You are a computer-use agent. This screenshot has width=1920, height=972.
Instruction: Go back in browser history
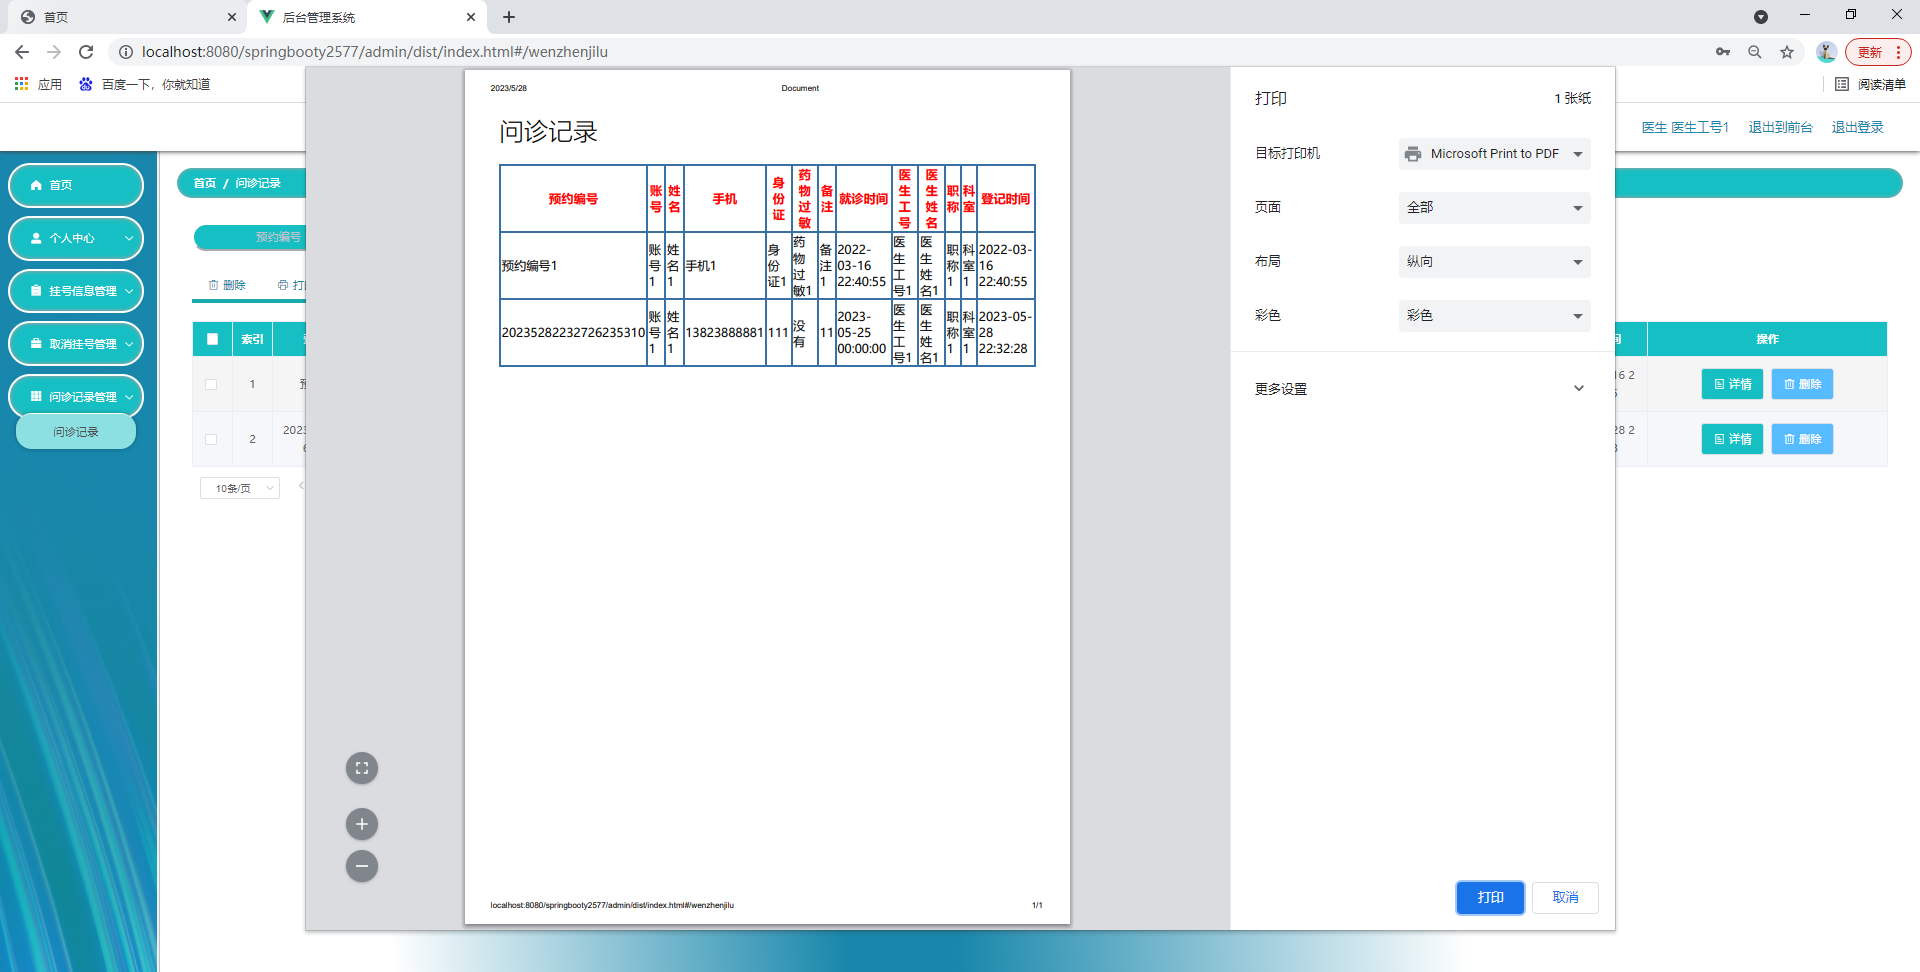coord(22,52)
